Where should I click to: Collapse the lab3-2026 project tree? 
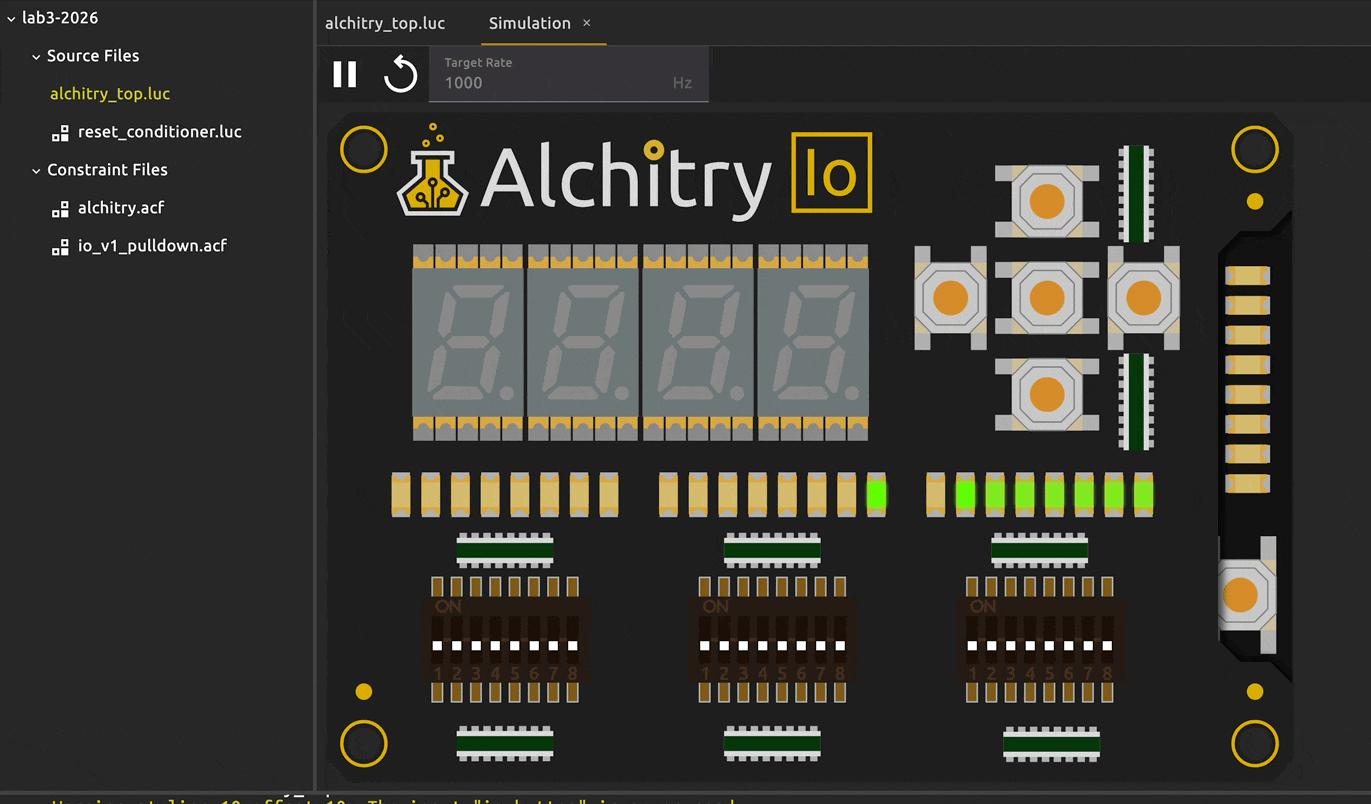click(x=11, y=18)
